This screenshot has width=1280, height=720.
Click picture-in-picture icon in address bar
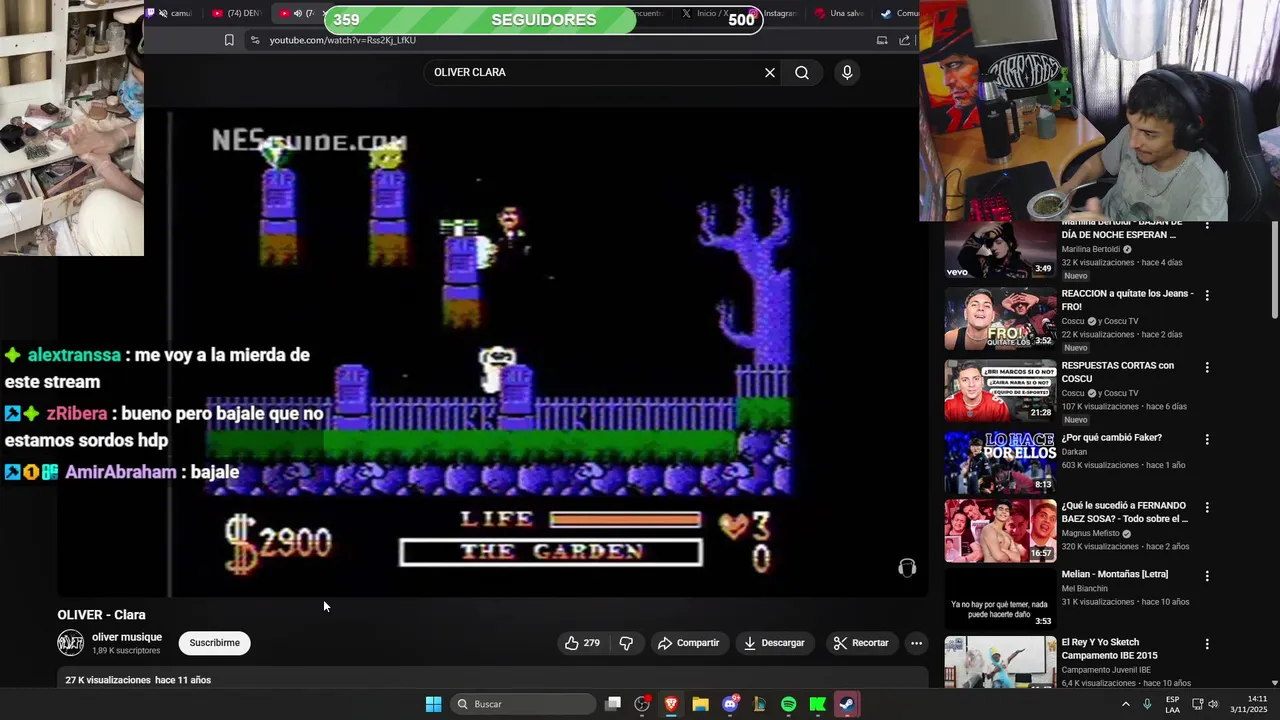[x=882, y=40]
